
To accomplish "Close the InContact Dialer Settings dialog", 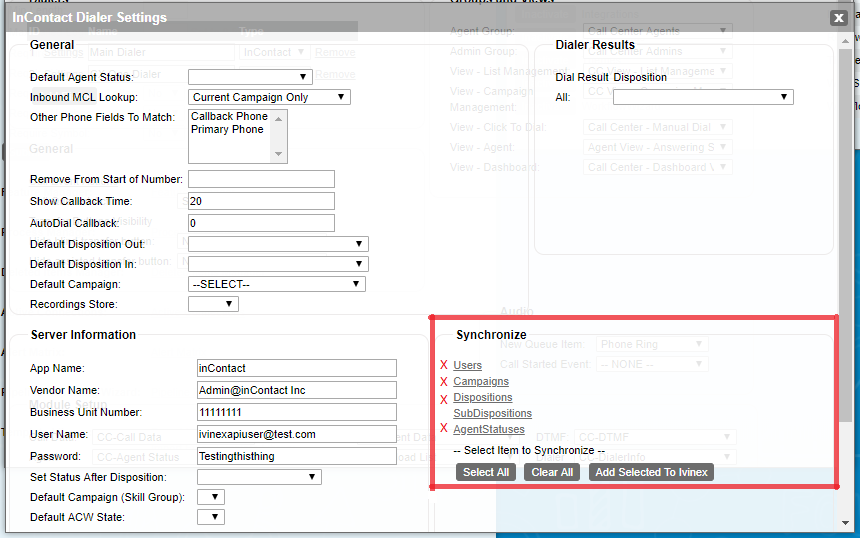I will click(x=839, y=18).
